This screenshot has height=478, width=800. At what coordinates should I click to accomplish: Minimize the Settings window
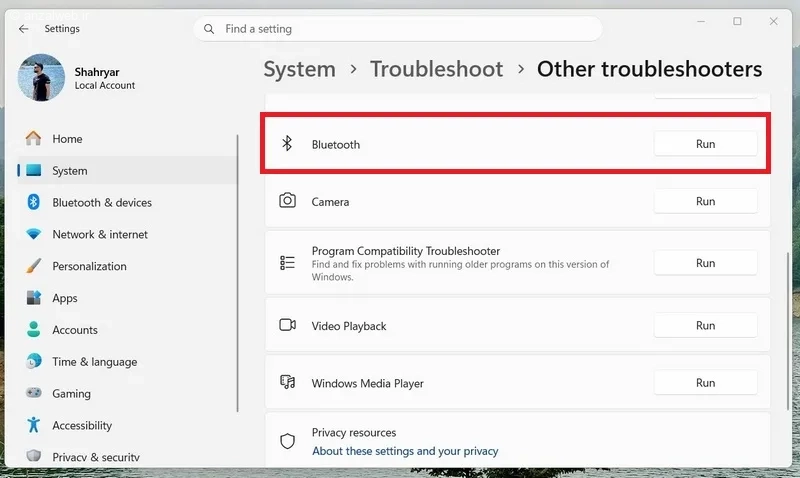701,21
